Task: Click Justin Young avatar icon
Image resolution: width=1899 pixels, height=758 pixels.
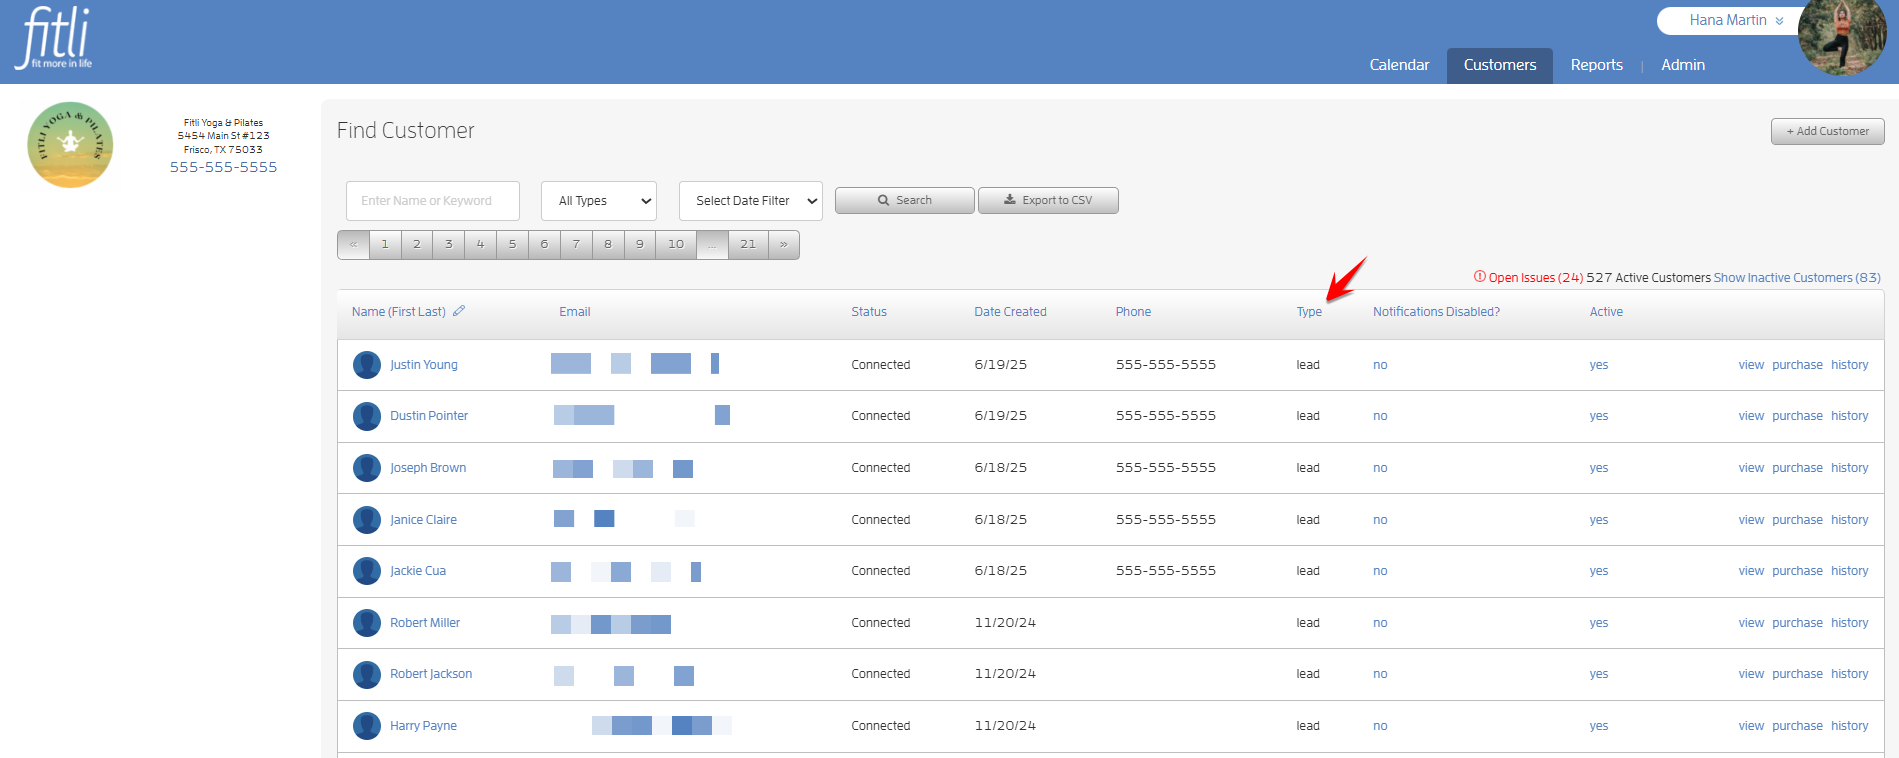Action: [367, 365]
